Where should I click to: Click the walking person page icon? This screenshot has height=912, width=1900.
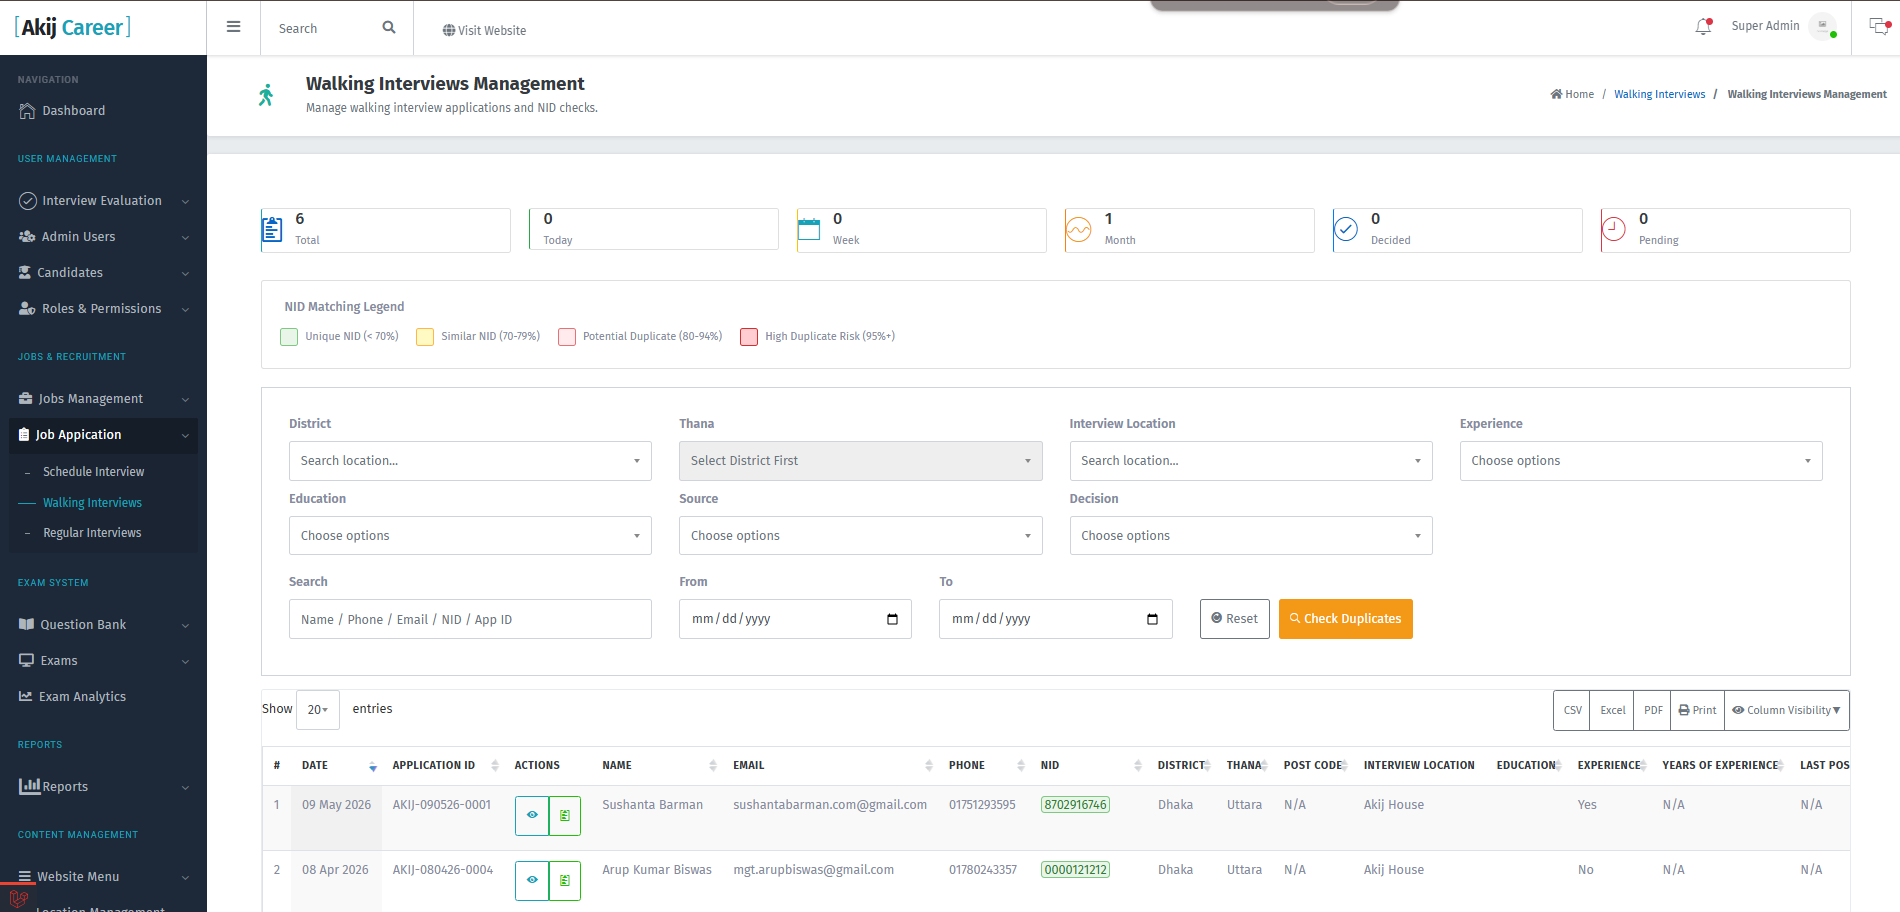266,95
